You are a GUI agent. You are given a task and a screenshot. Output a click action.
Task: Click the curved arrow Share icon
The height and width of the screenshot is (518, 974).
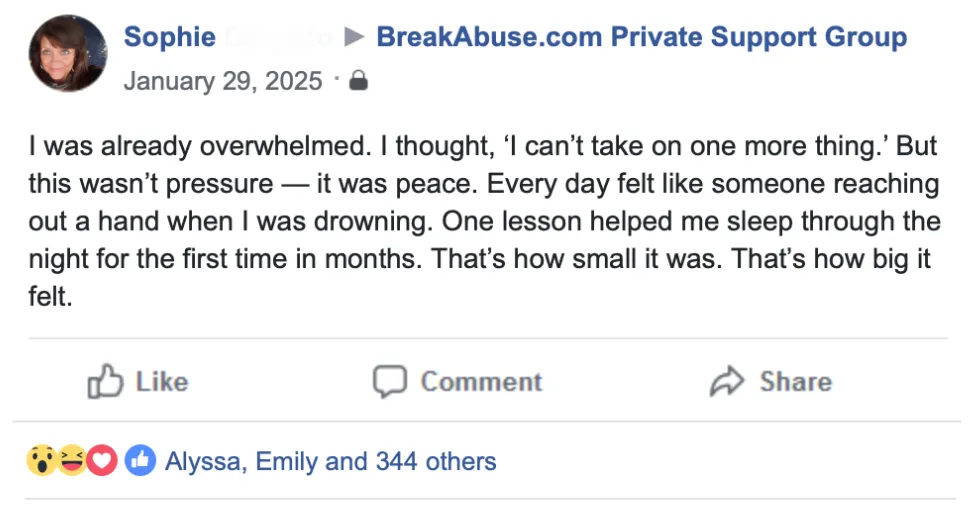pos(727,381)
